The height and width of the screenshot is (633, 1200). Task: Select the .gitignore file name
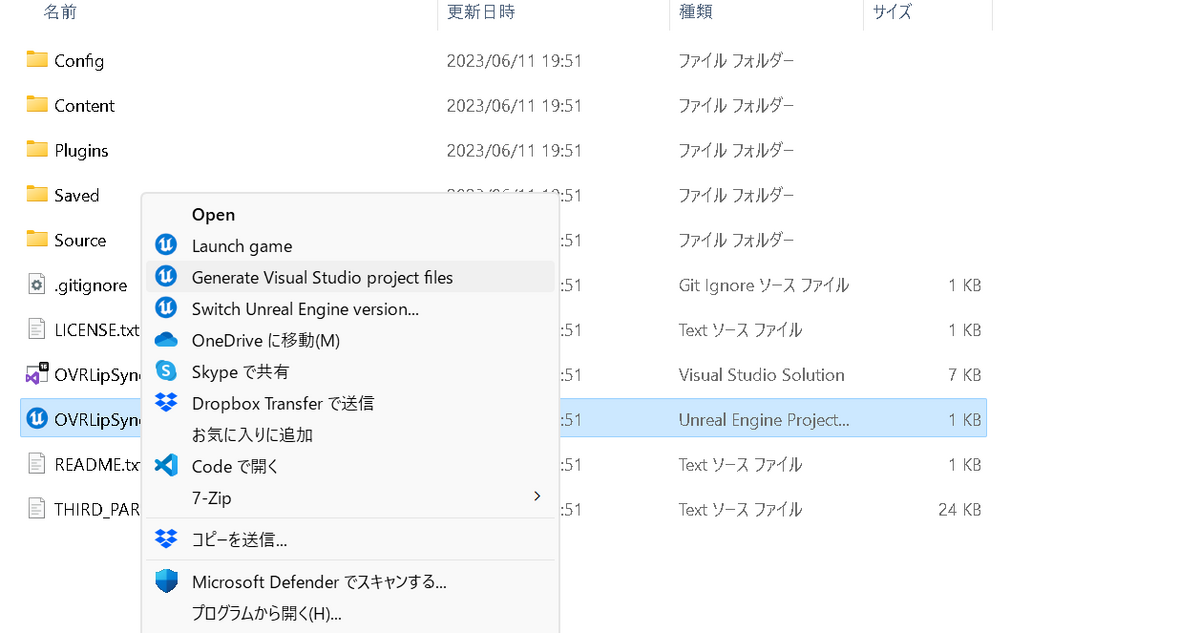pos(91,285)
